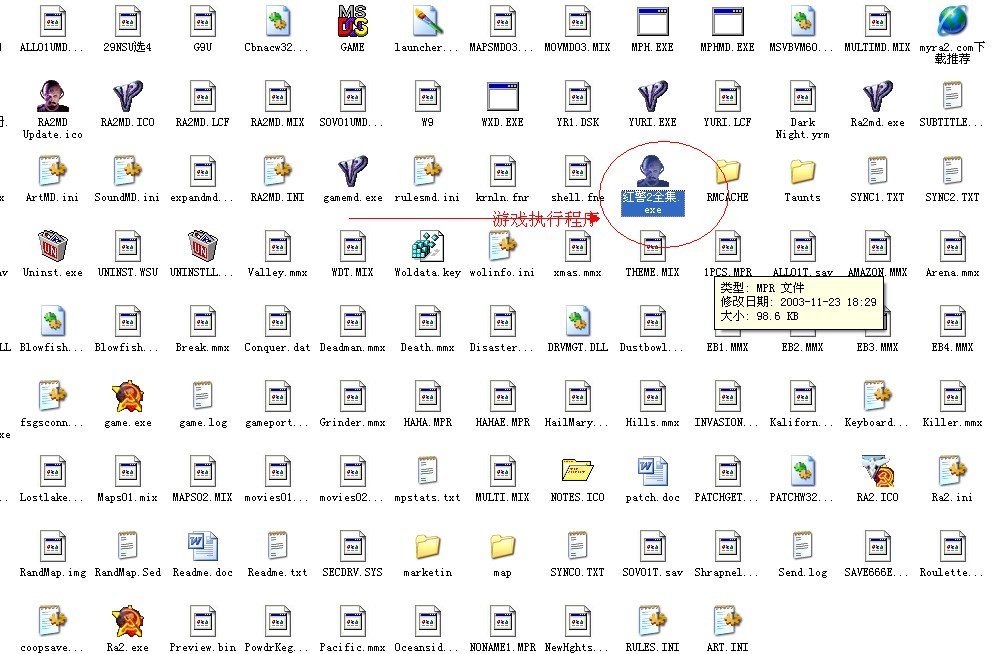Select Conquer.dat file
Screen dimensions: 995x654
pyautogui.click(x=277, y=321)
